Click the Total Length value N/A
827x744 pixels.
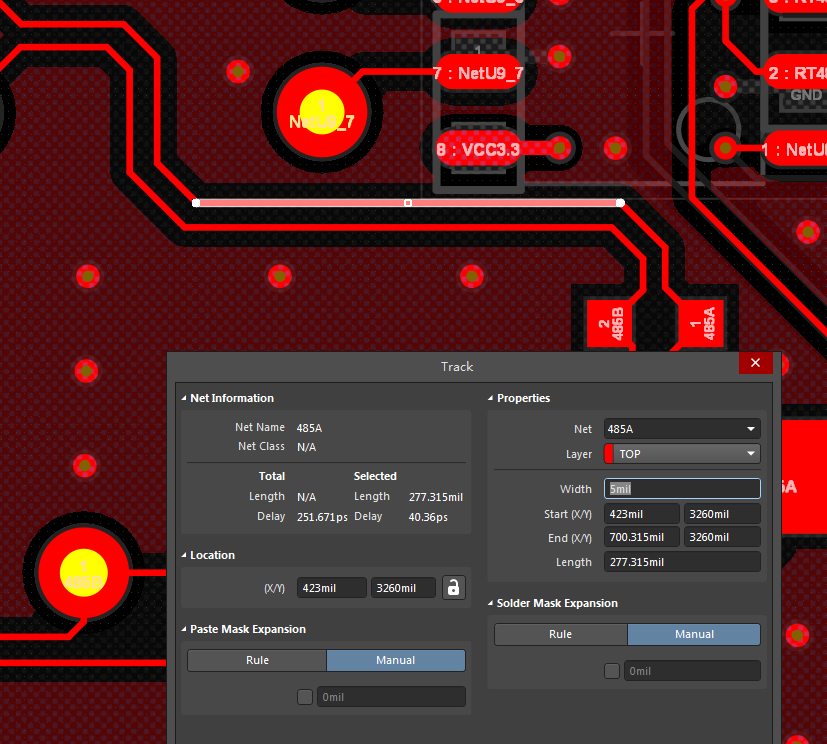click(x=306, y=497)
